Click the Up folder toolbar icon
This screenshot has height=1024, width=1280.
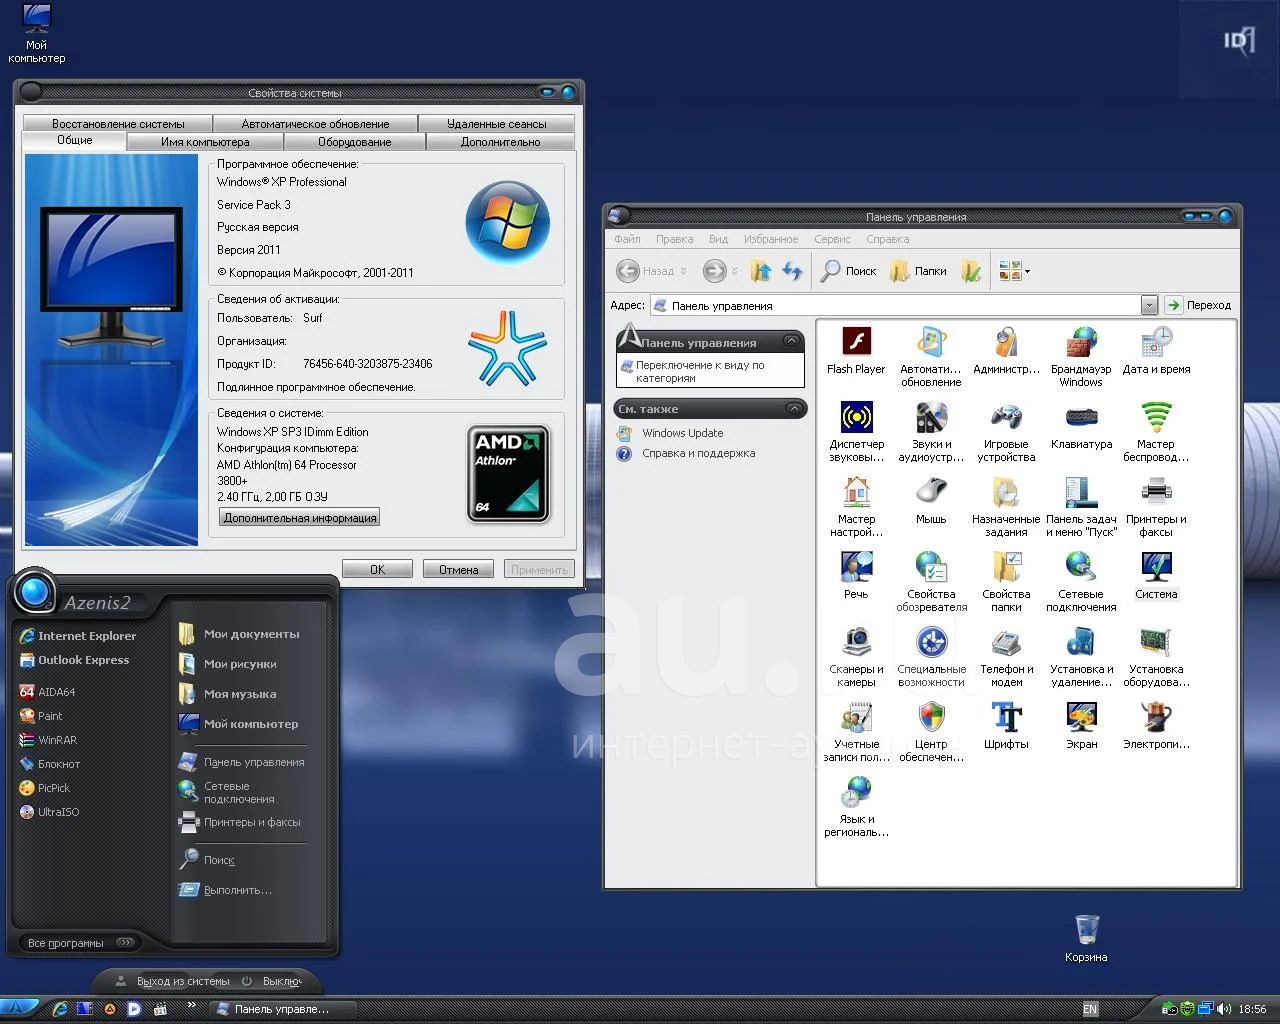click(761, 271)
